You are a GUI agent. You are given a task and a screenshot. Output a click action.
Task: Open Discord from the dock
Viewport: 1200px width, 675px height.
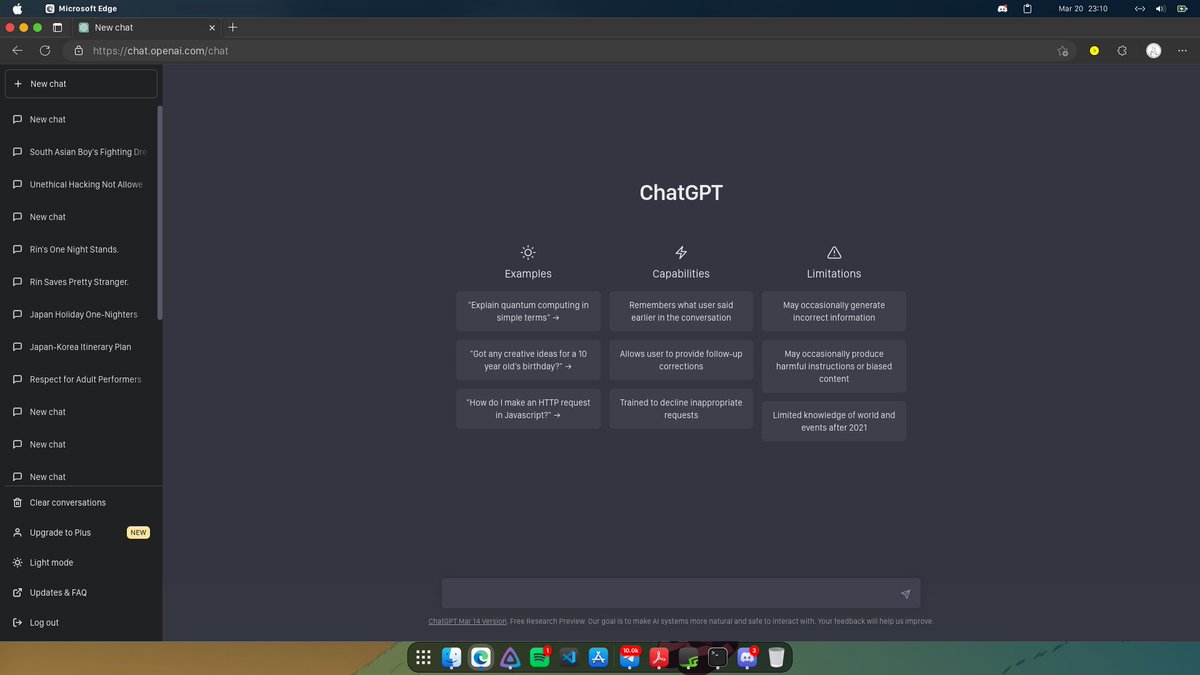click(747, 657)
